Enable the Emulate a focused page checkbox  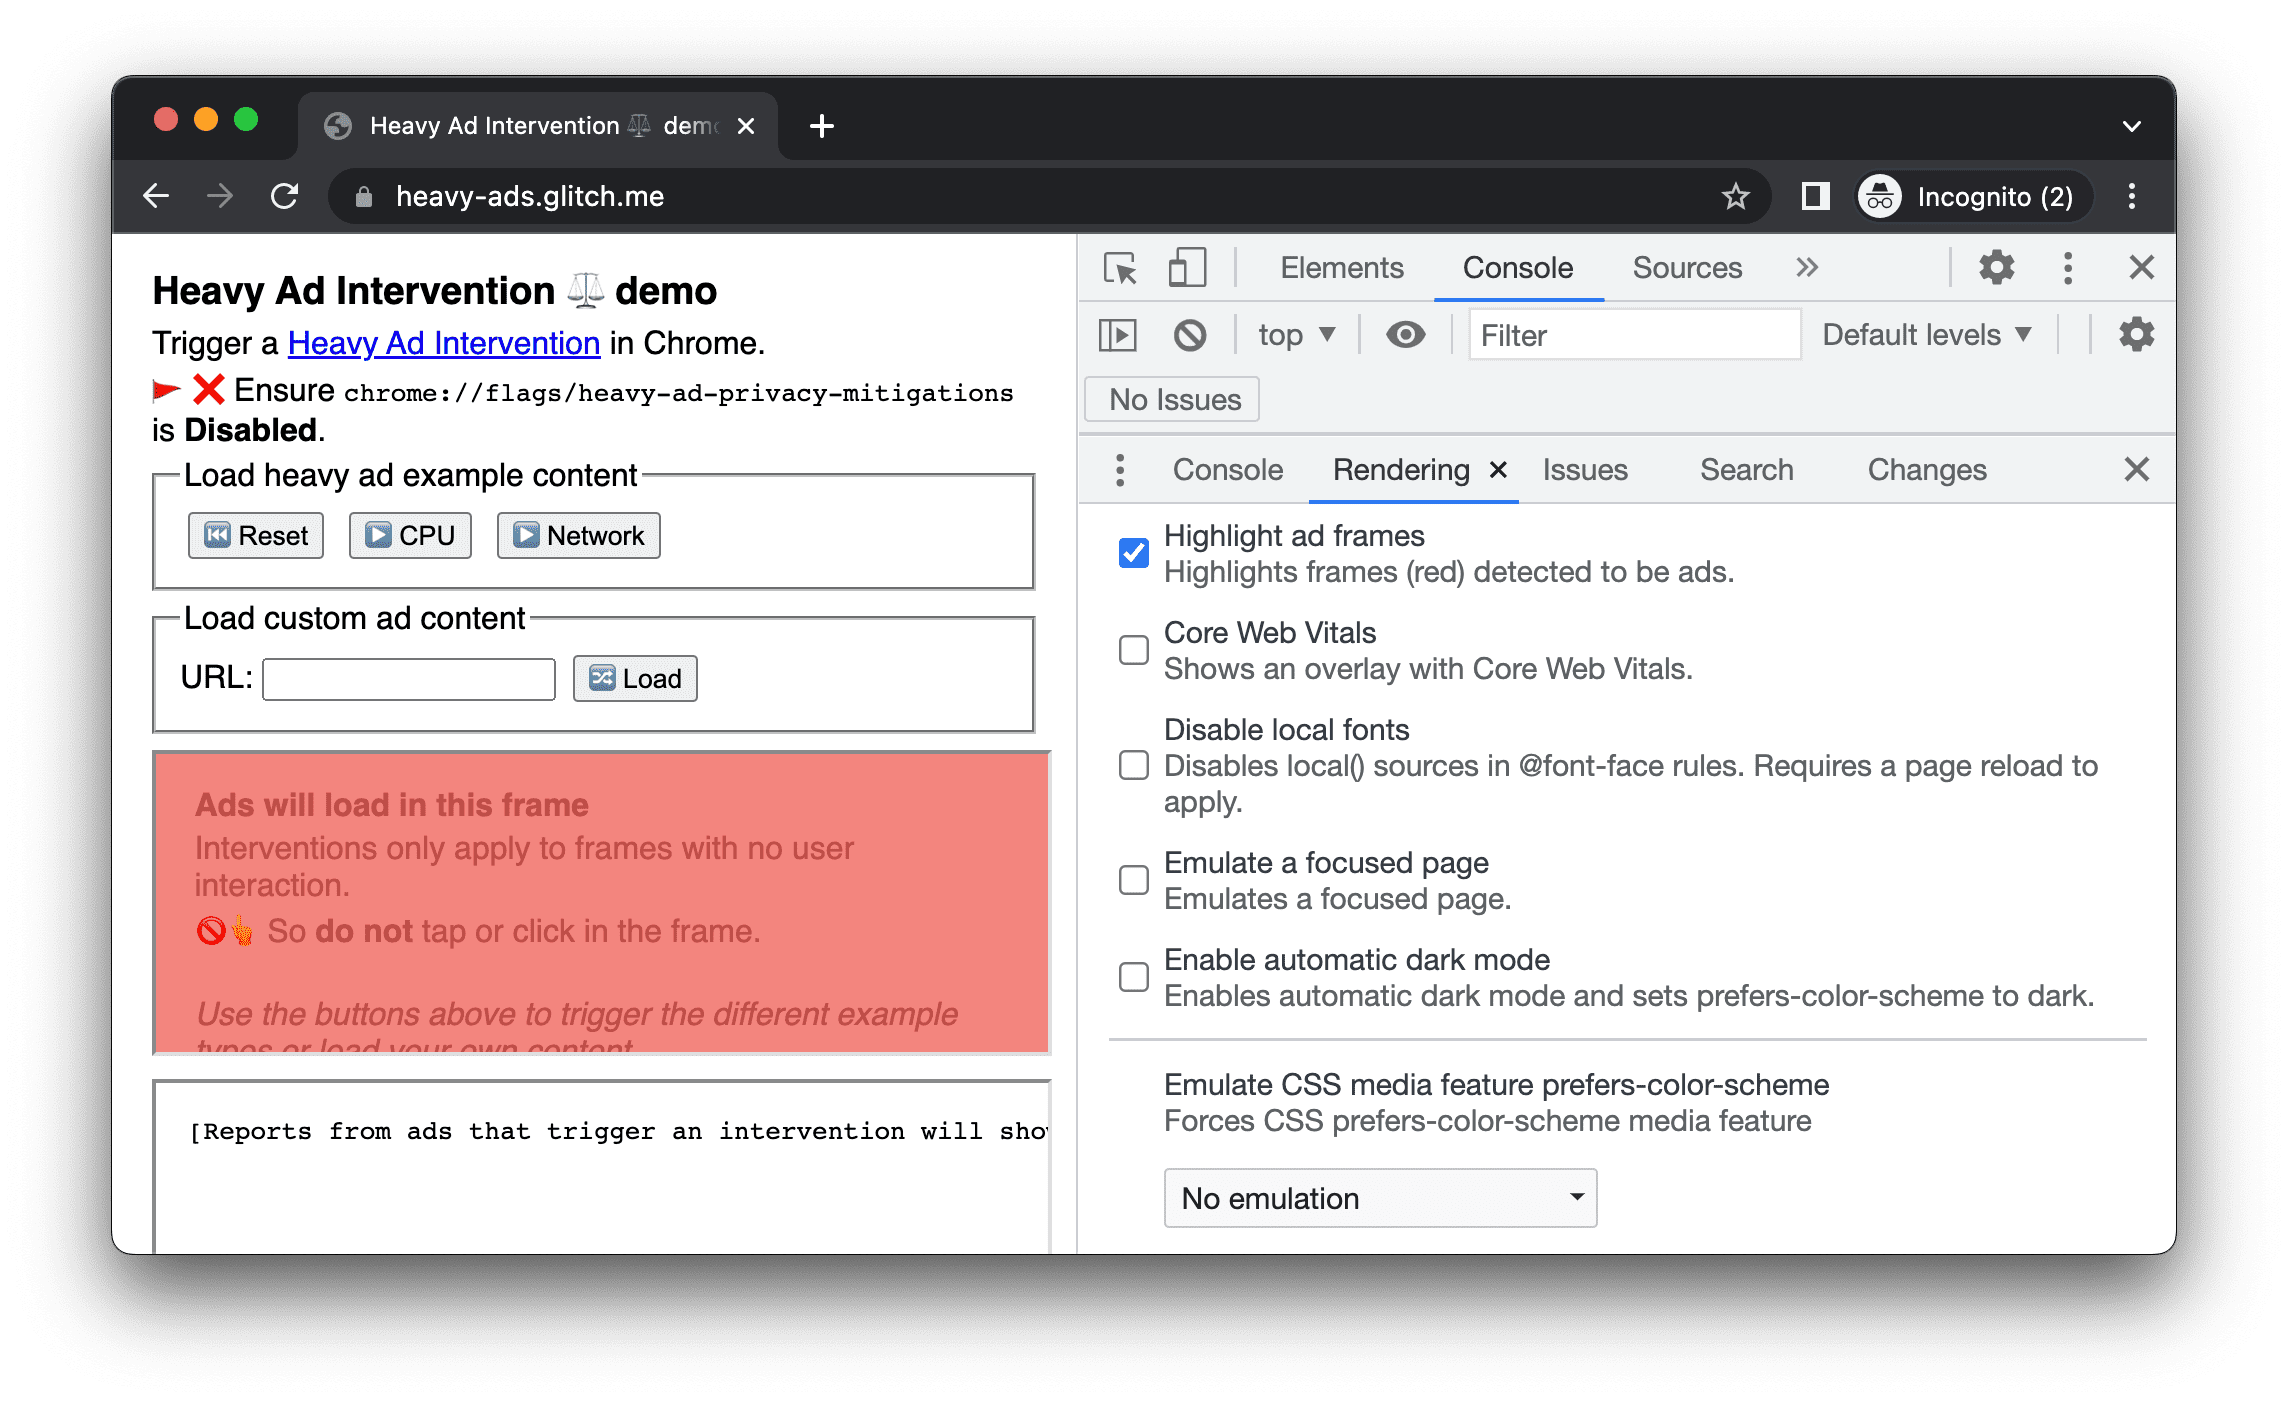1134,877
